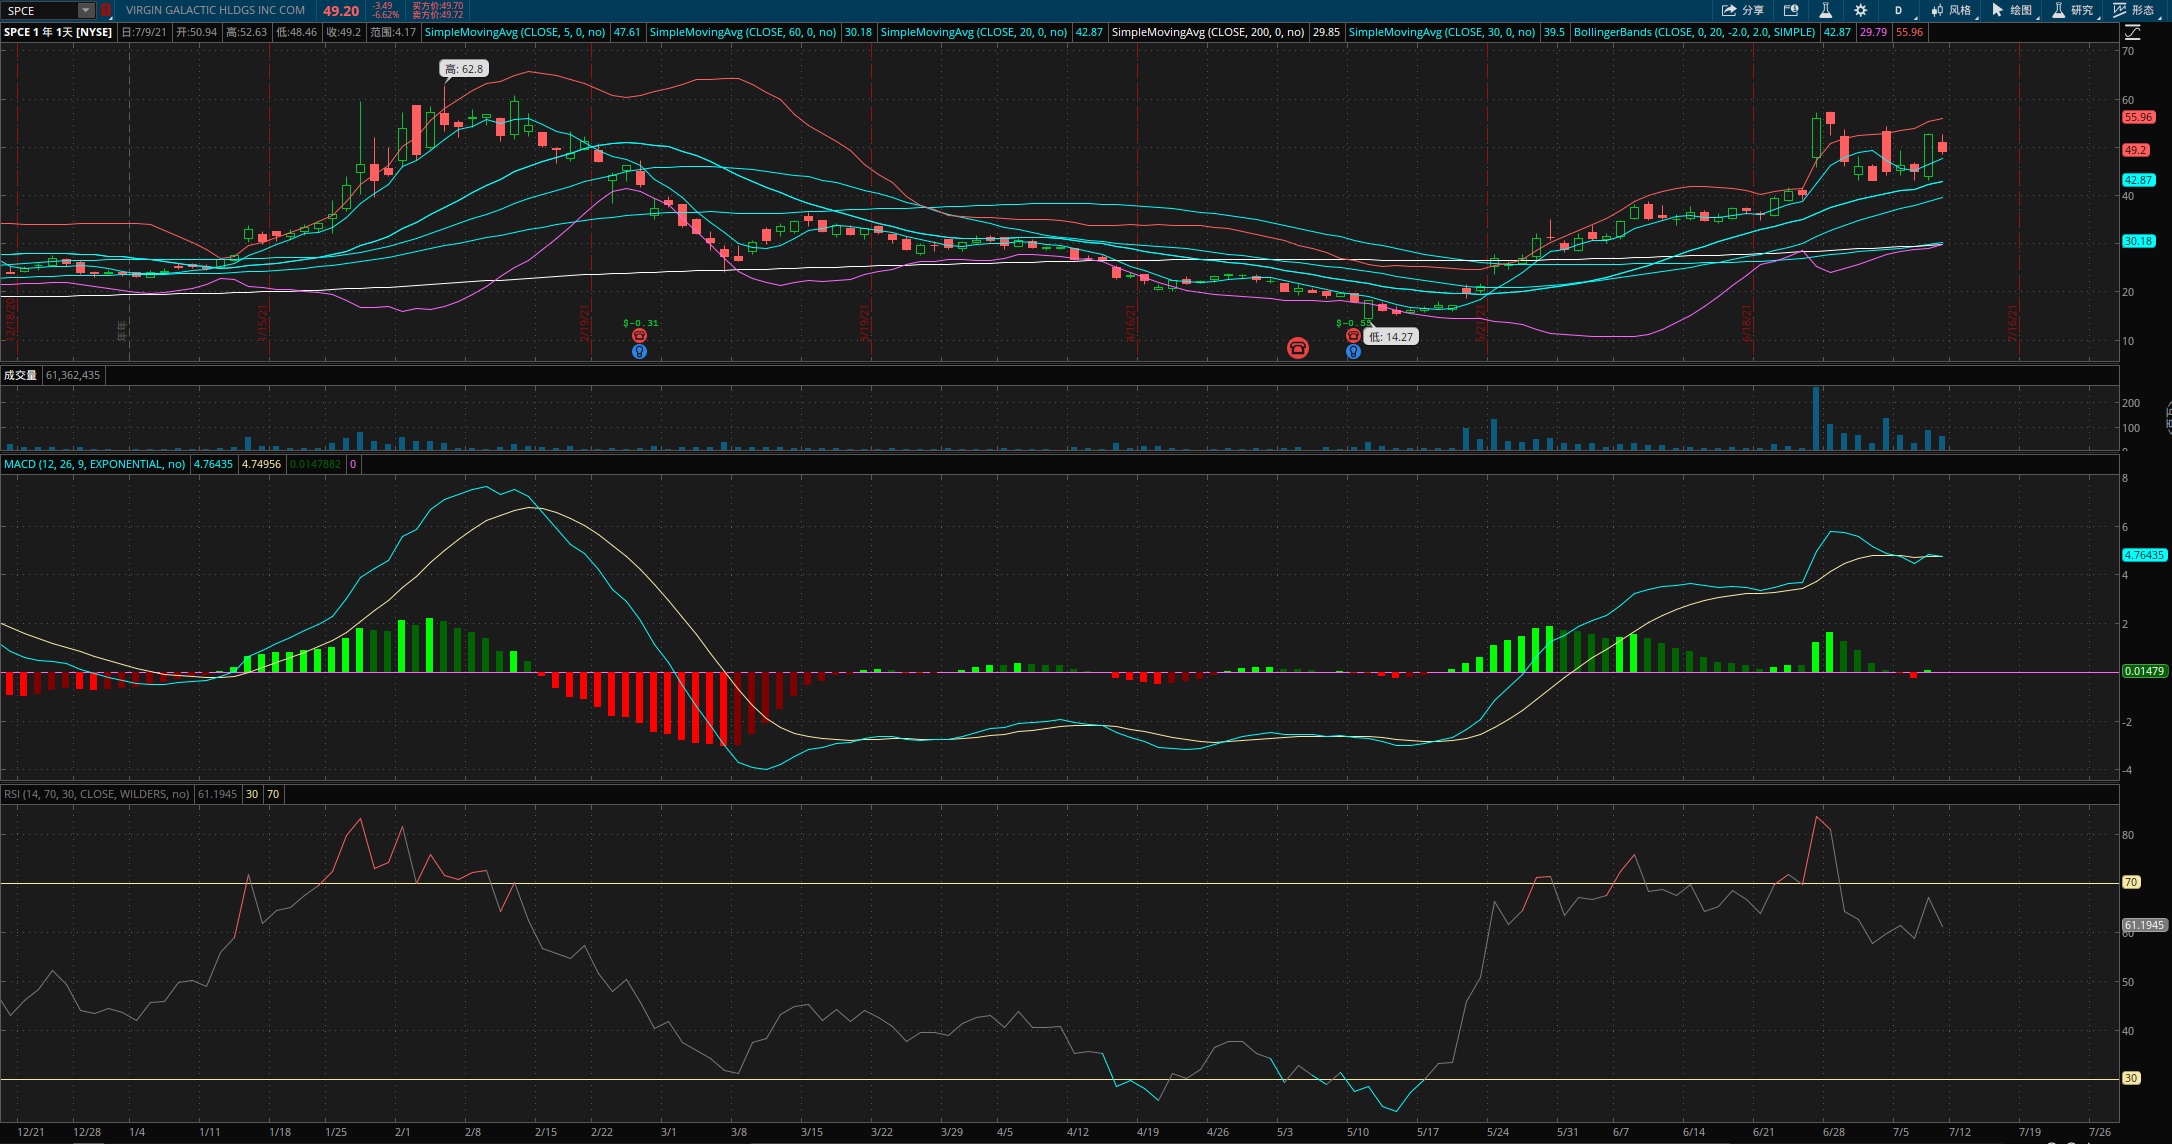This screenshot has height=1144, width=2172.
Task: Open the alert window icon in toolbar
Action: pyautogui.click(x=1791, y=10)
